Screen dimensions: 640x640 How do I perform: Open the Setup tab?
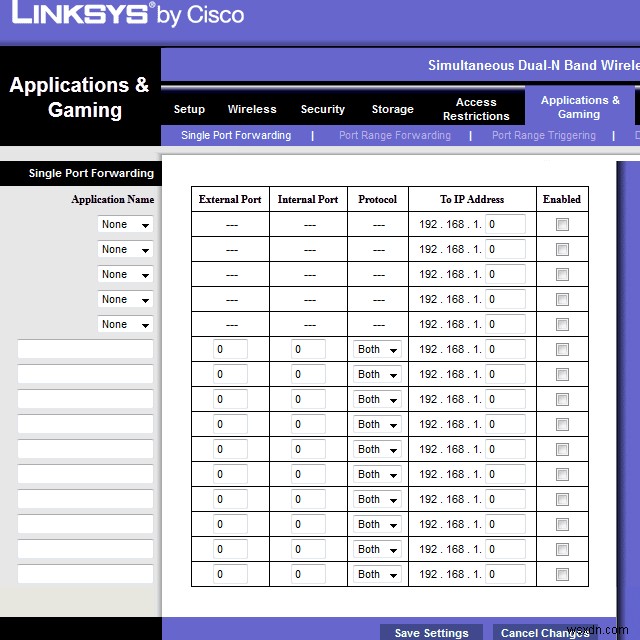(189, 109)
